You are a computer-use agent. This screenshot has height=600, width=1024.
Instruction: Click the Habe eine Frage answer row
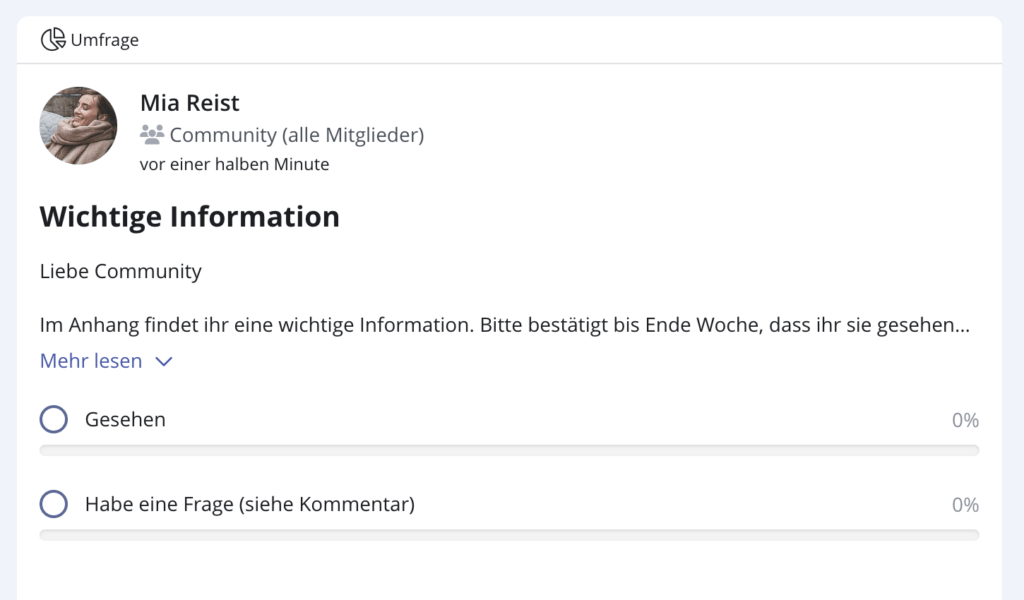click(x=251, y=504)
